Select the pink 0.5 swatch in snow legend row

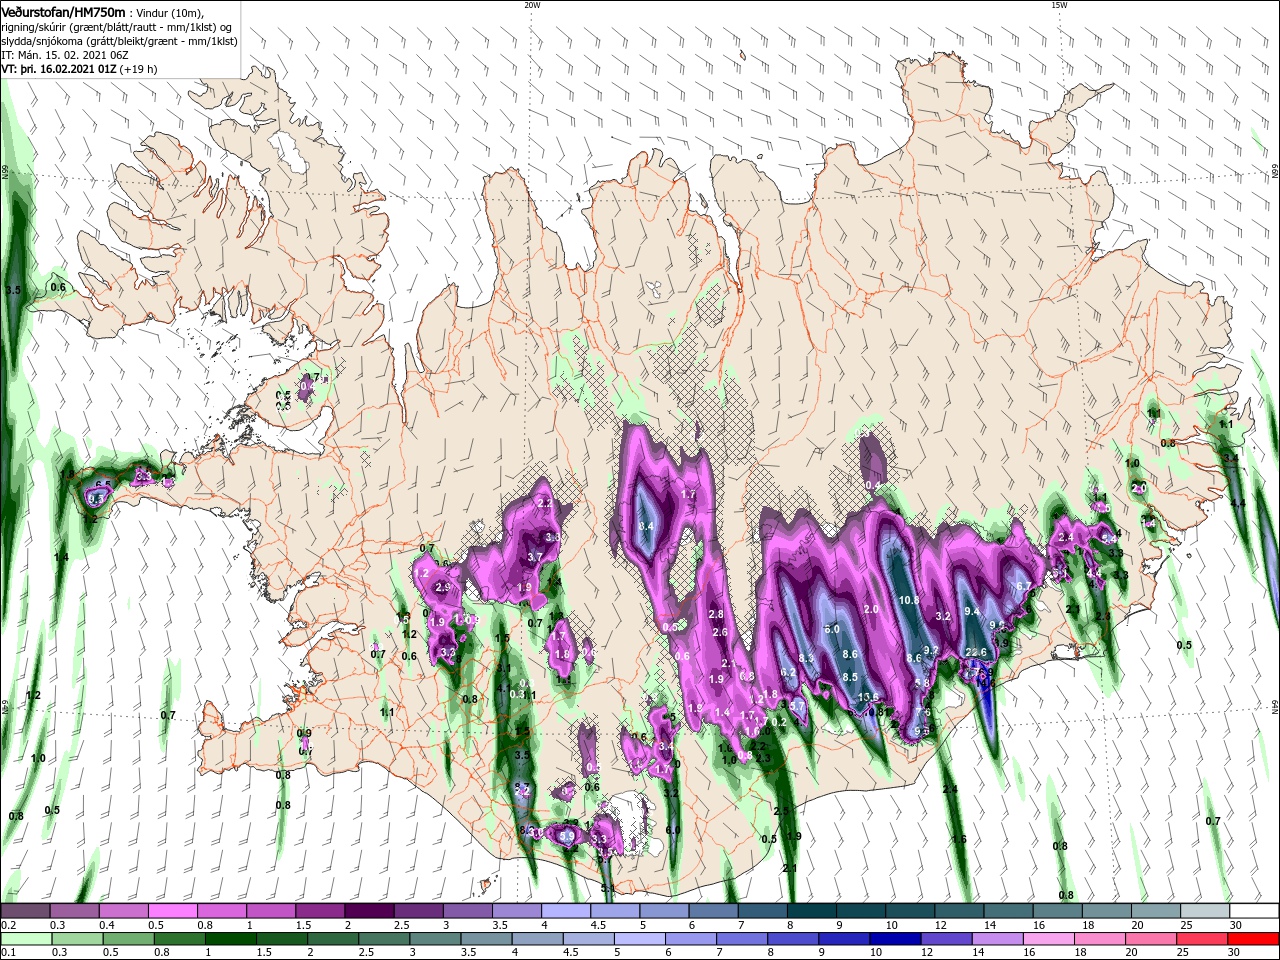click(x=172, y=911)
